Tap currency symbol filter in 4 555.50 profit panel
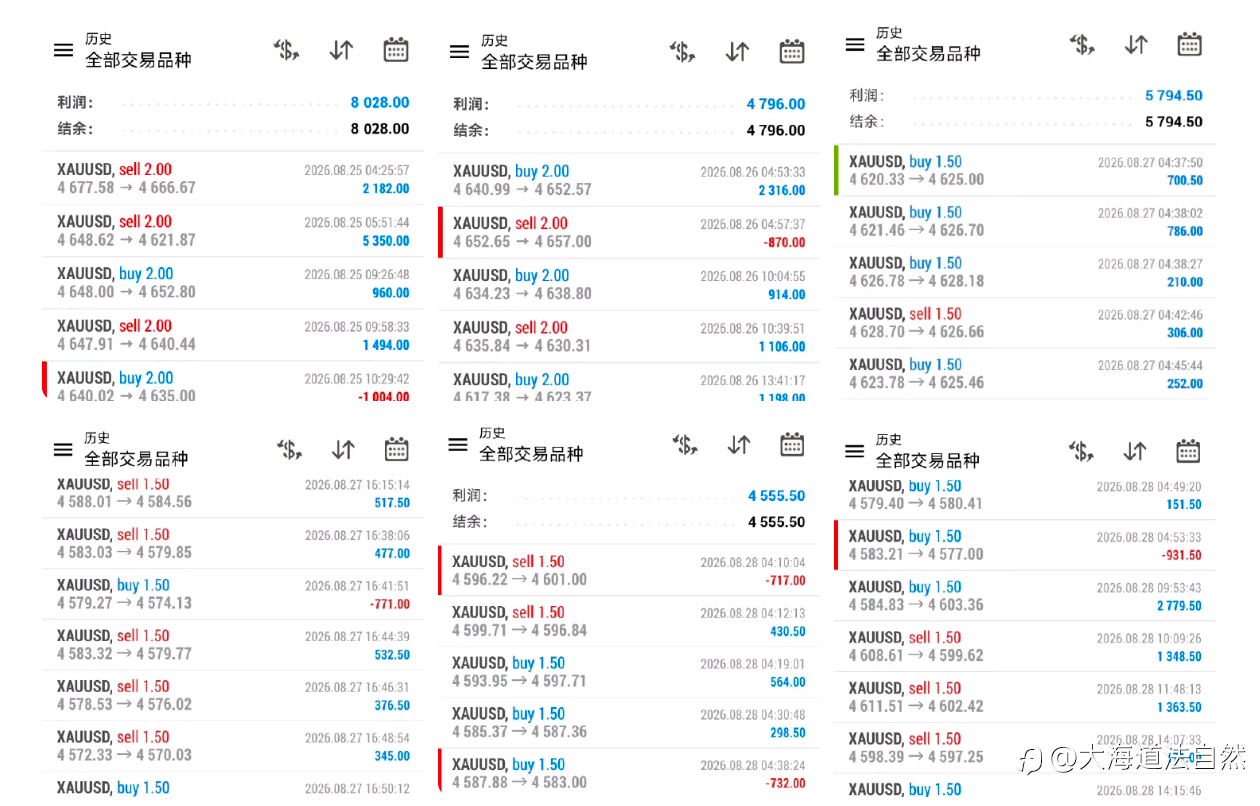1260x806 pixels. (x=684, y=445)
